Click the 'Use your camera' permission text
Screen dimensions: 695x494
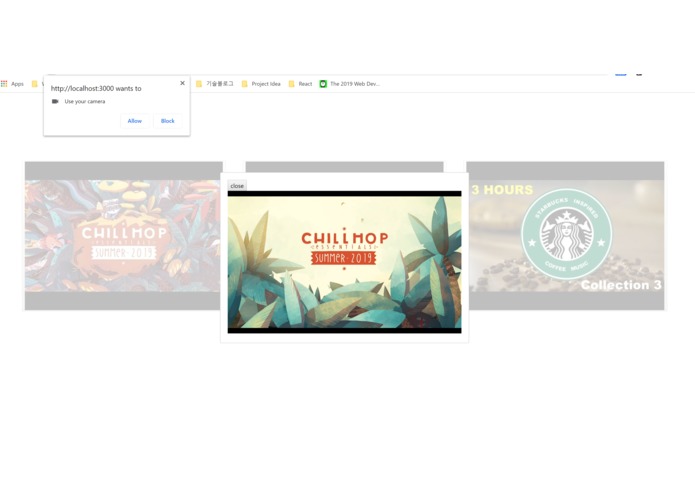(85, 101)
